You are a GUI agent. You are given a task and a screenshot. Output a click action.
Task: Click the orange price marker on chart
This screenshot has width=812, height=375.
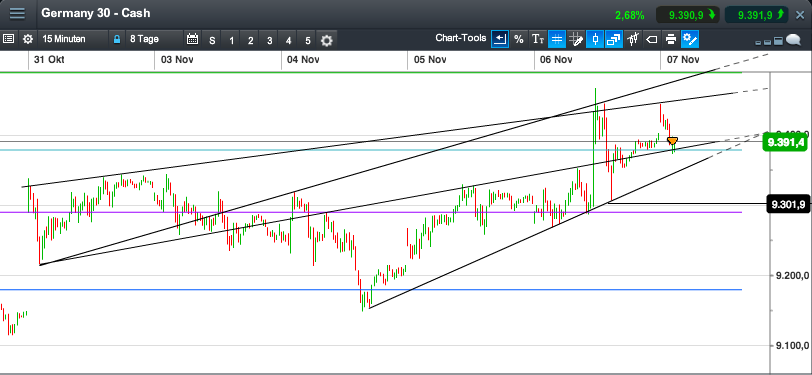[x=672, y=140]
